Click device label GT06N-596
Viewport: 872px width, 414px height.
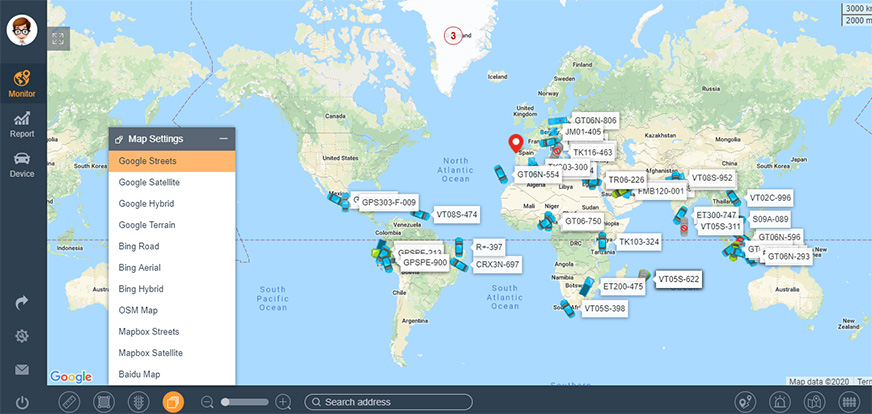click(779, 238)
